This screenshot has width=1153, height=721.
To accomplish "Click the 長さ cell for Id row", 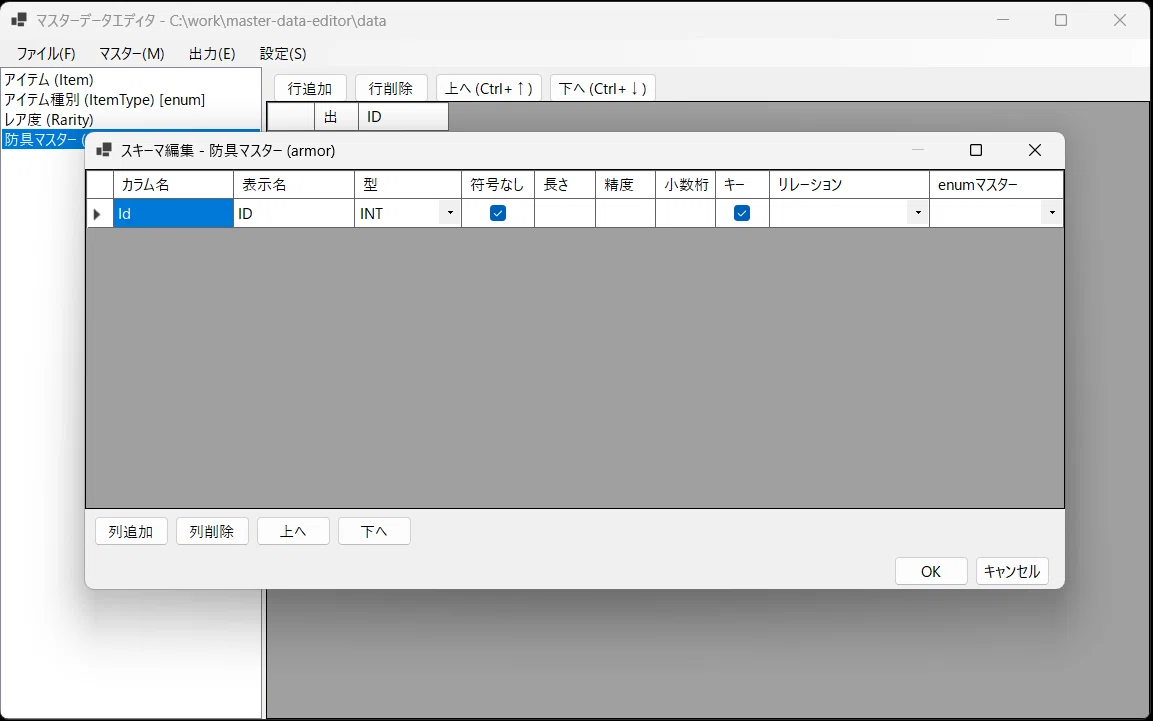I will tap(565, 213).
